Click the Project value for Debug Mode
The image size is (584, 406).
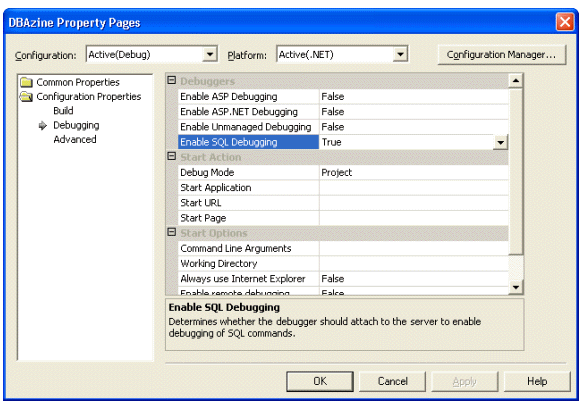pyautogui.click(x=337, y=172)
